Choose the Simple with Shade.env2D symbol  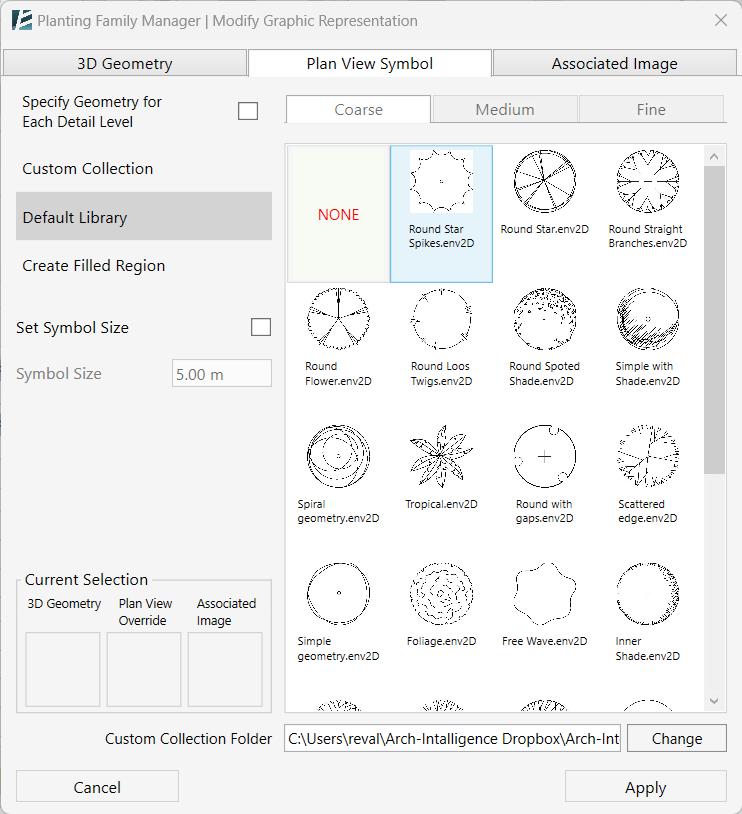coord(647,319)
